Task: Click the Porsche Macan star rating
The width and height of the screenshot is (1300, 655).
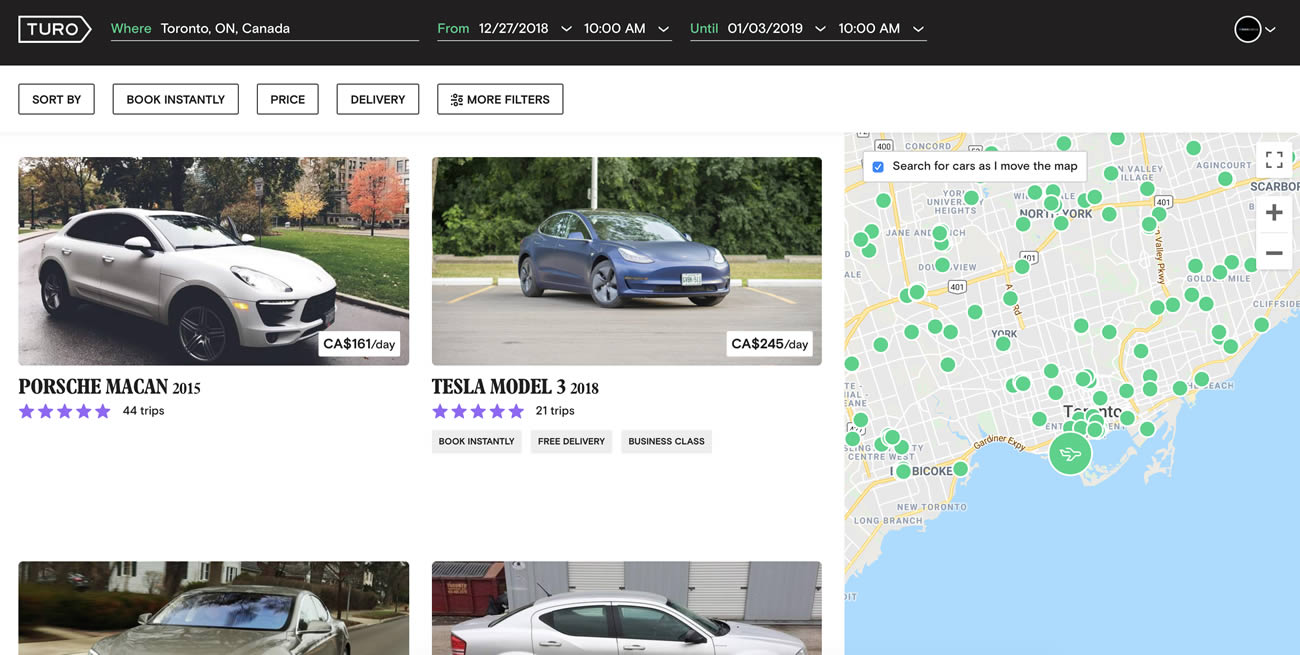Action: pos(64,411)
